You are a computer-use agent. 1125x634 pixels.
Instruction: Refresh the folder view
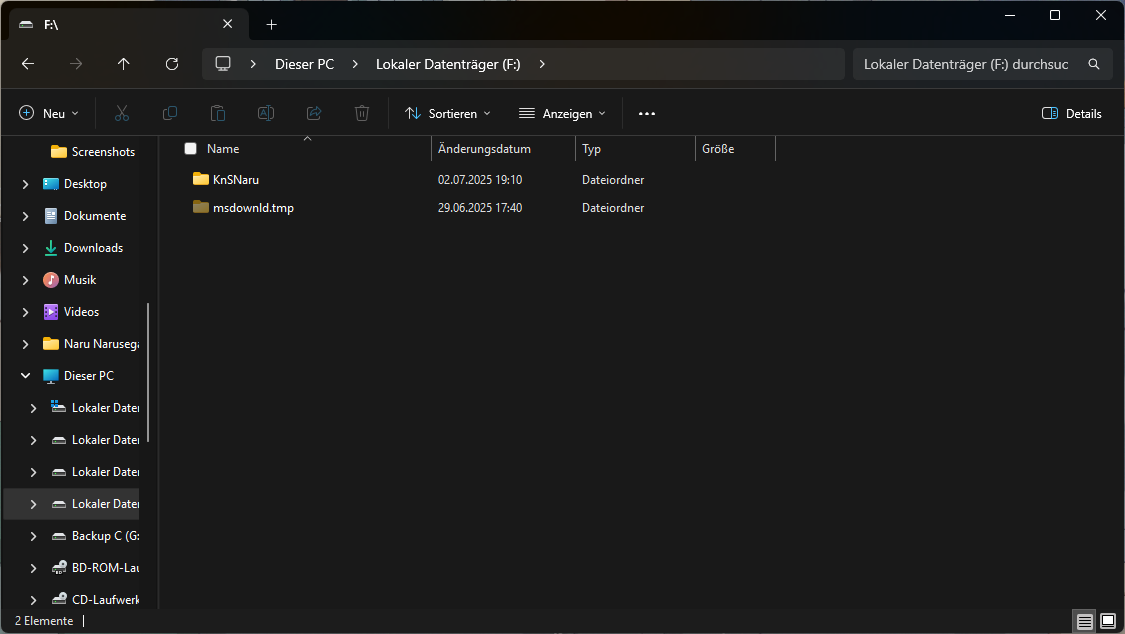(x=171, y=64)
